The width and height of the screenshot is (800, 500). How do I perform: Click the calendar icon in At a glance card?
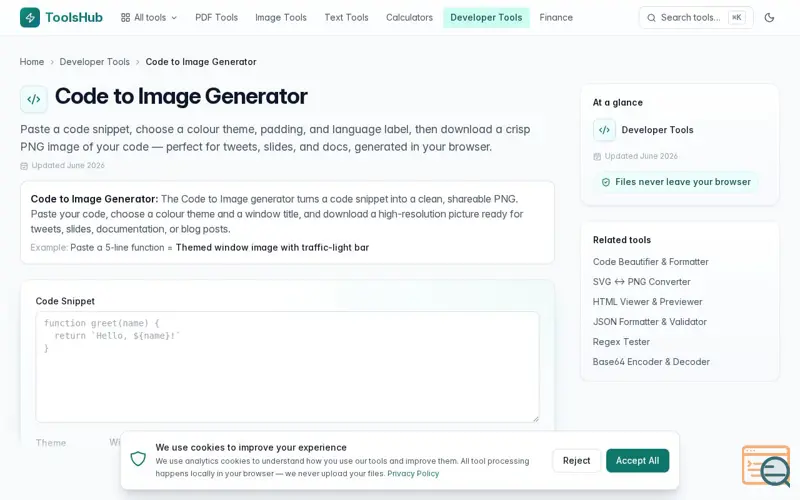click(597, 157)
